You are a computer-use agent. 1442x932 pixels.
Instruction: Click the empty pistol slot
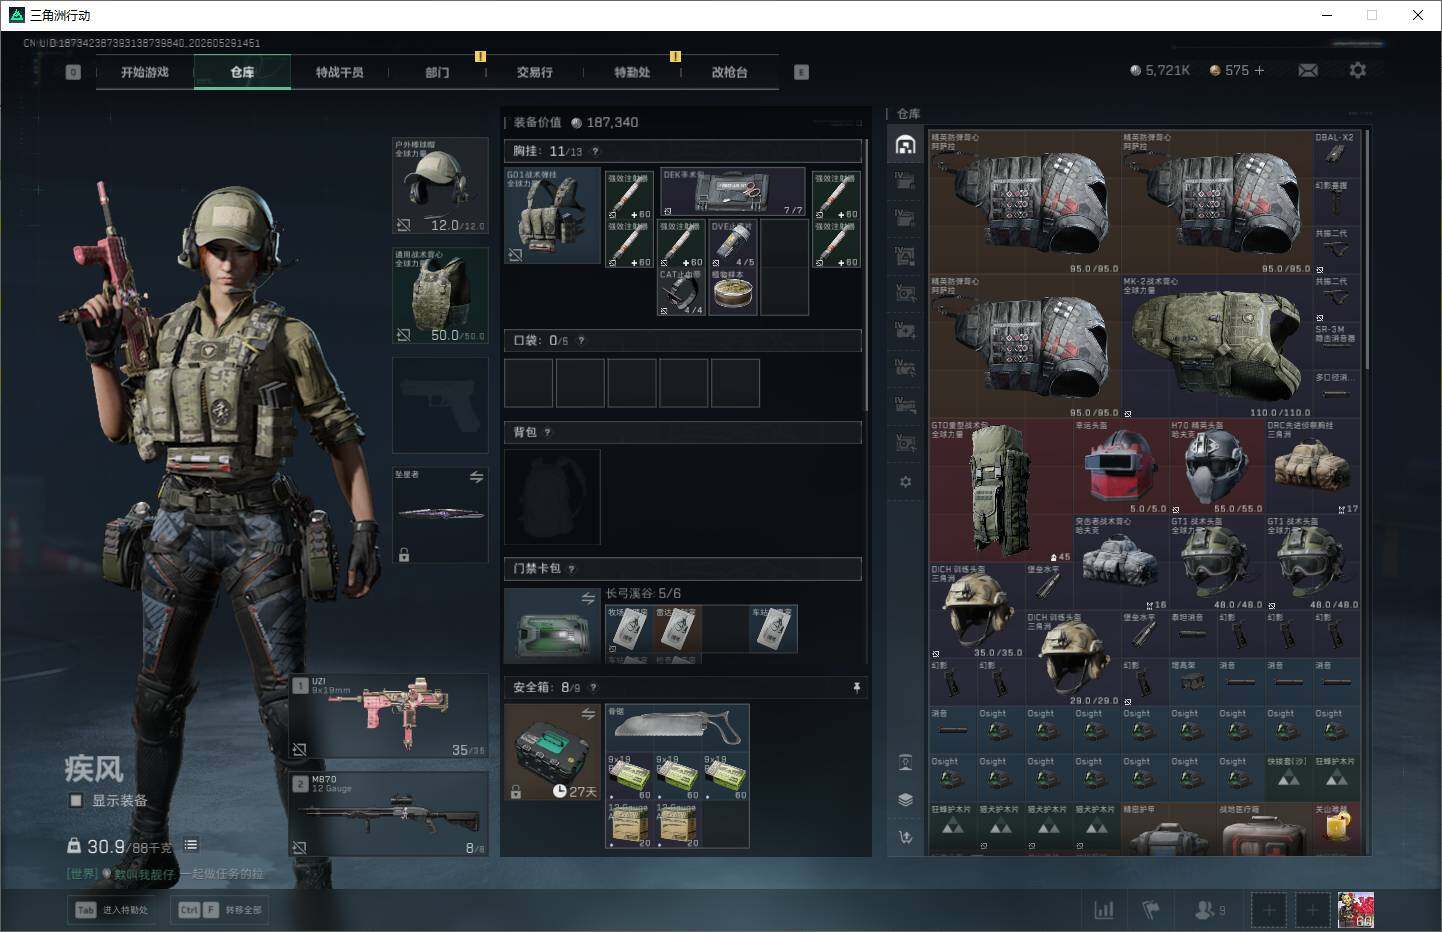click(440, 405)
